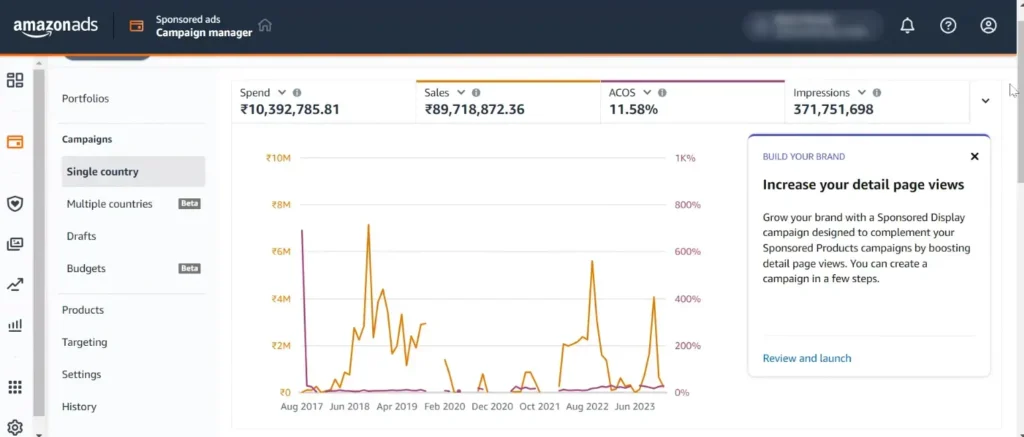The image size is (1024, 437).
Task: Close the Build your brand card
Action: point(974,156)
